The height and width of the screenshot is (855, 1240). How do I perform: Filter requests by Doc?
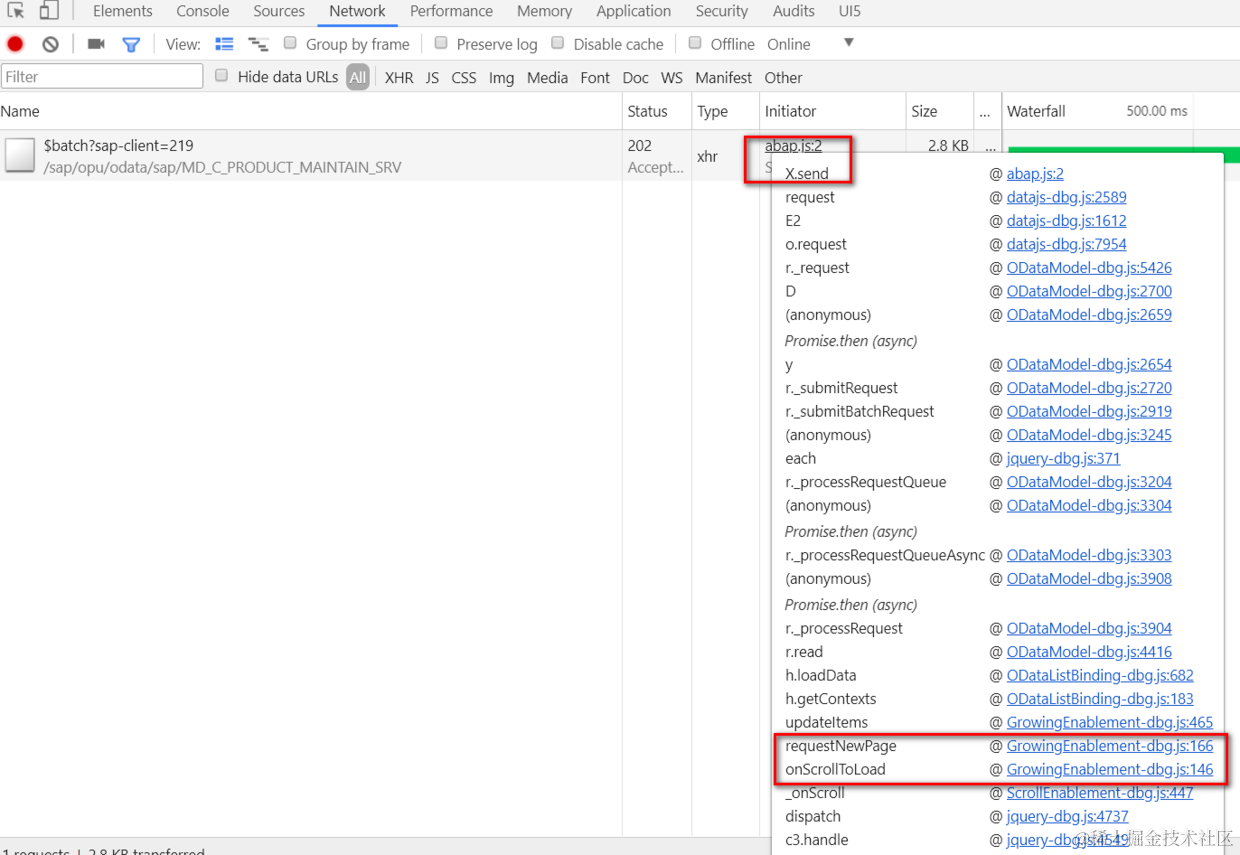coord(636,77)
